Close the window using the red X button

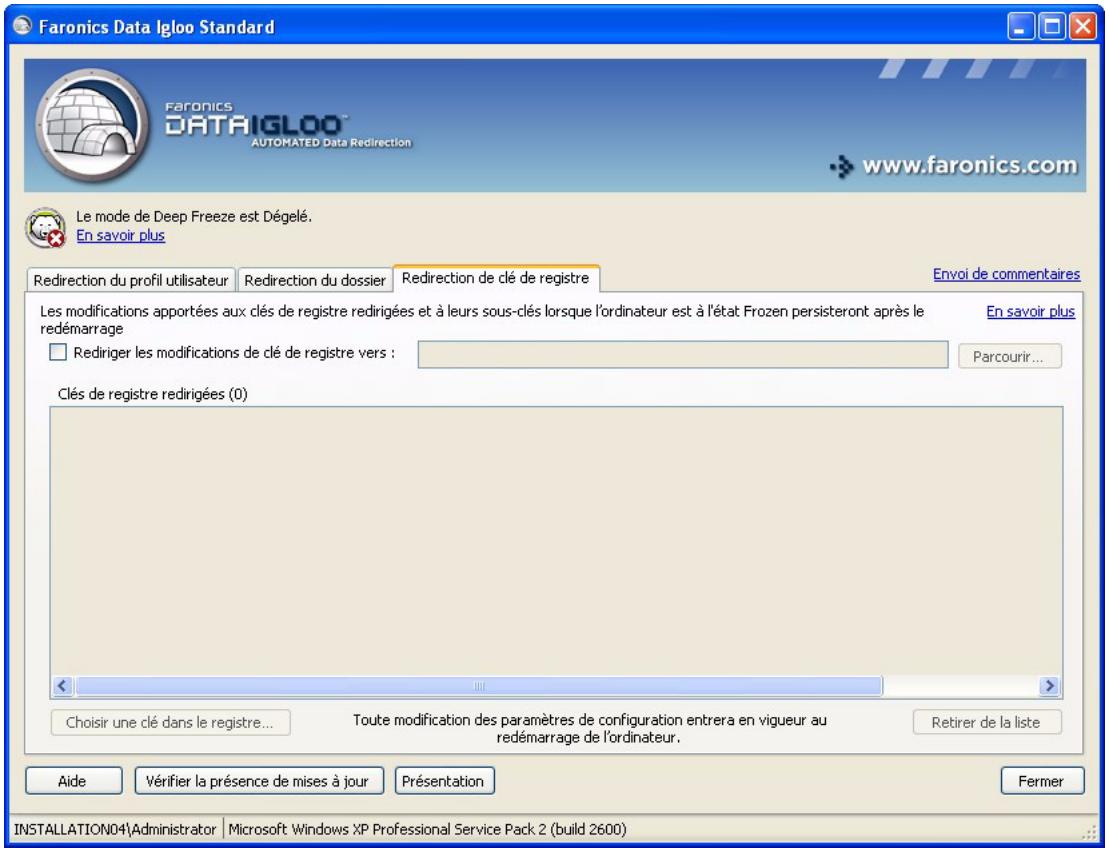coord(1083,27)
